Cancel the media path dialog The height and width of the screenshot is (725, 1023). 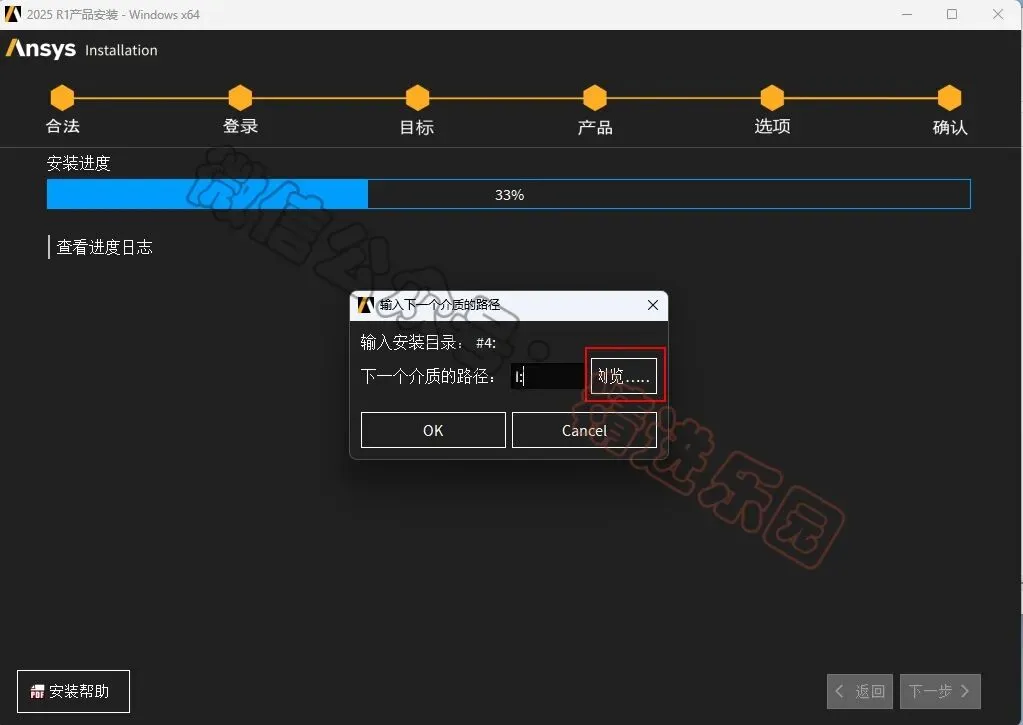(584, 430)
